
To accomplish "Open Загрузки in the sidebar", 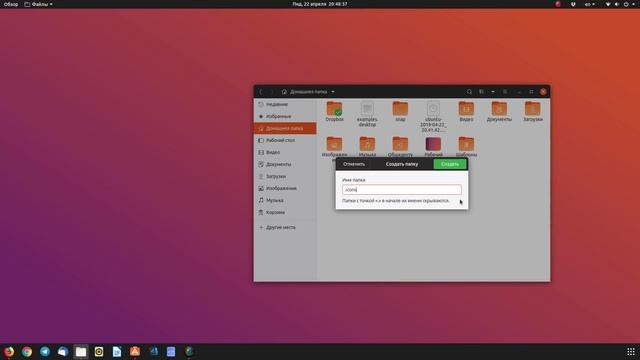I will pyautogui.click(x=285, y=176).
